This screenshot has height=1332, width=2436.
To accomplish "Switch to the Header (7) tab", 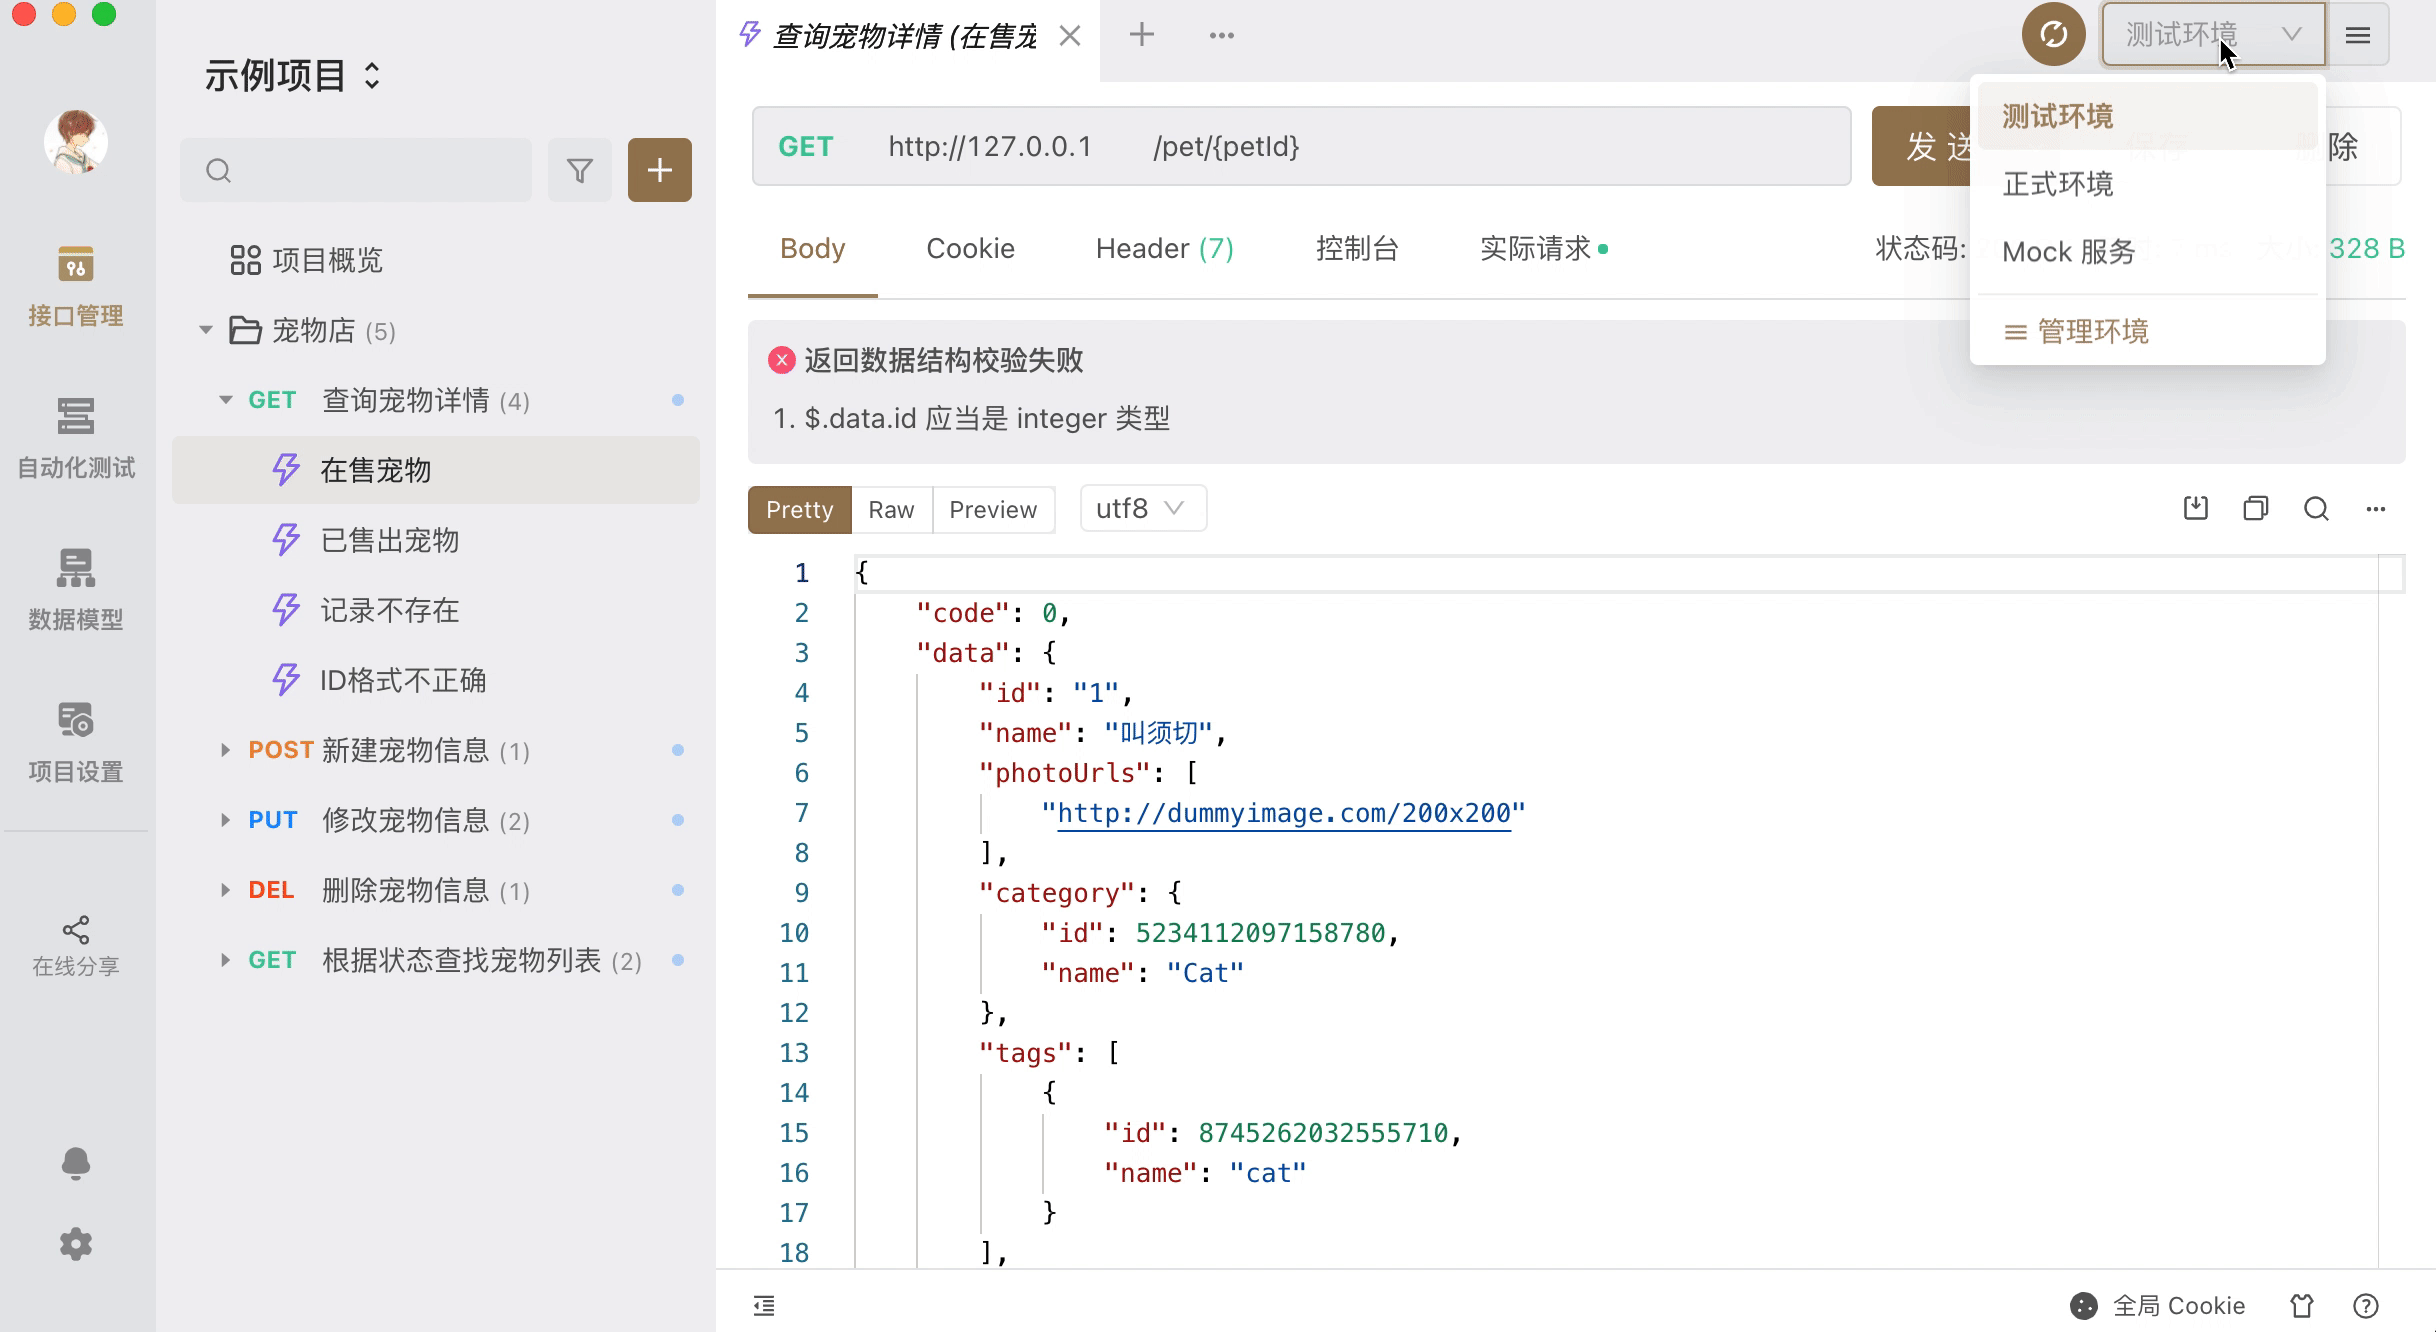I will coord(1164,248).
